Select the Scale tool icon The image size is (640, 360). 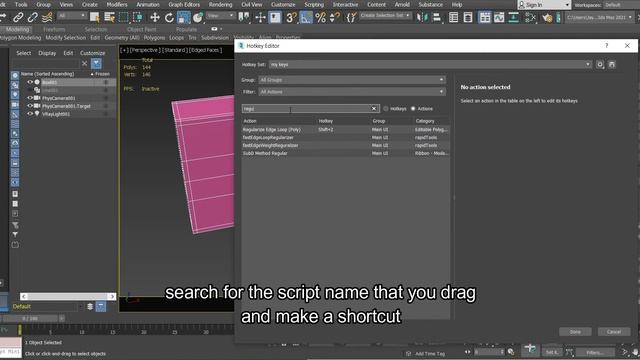pos(184,17)
